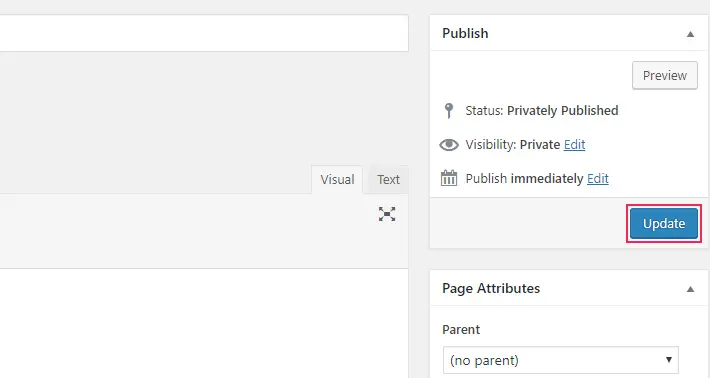The width and height of the screenshot is (710, 378).
Task: Switch to the Visual editor tab
Action: tap(337, 180)
